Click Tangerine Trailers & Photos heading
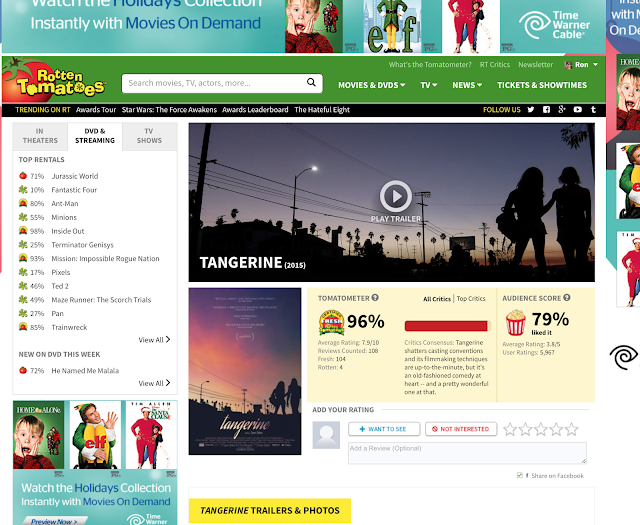 pos(270,510)
